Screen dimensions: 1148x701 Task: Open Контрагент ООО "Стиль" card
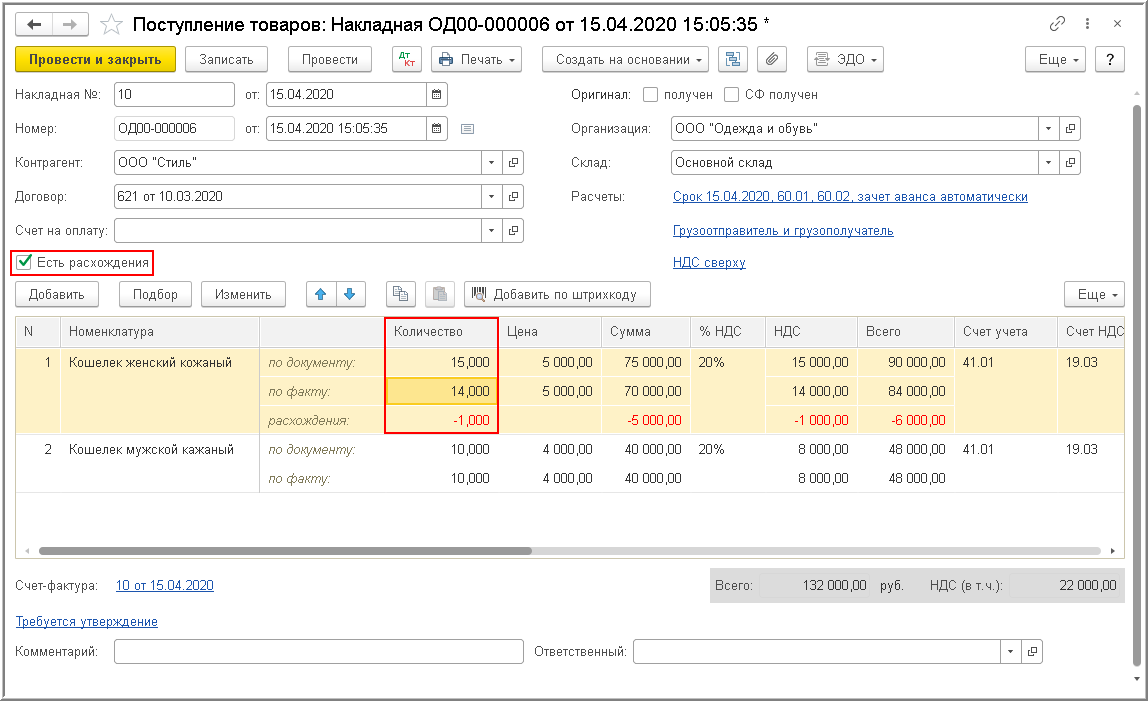(x=513, y=163)
